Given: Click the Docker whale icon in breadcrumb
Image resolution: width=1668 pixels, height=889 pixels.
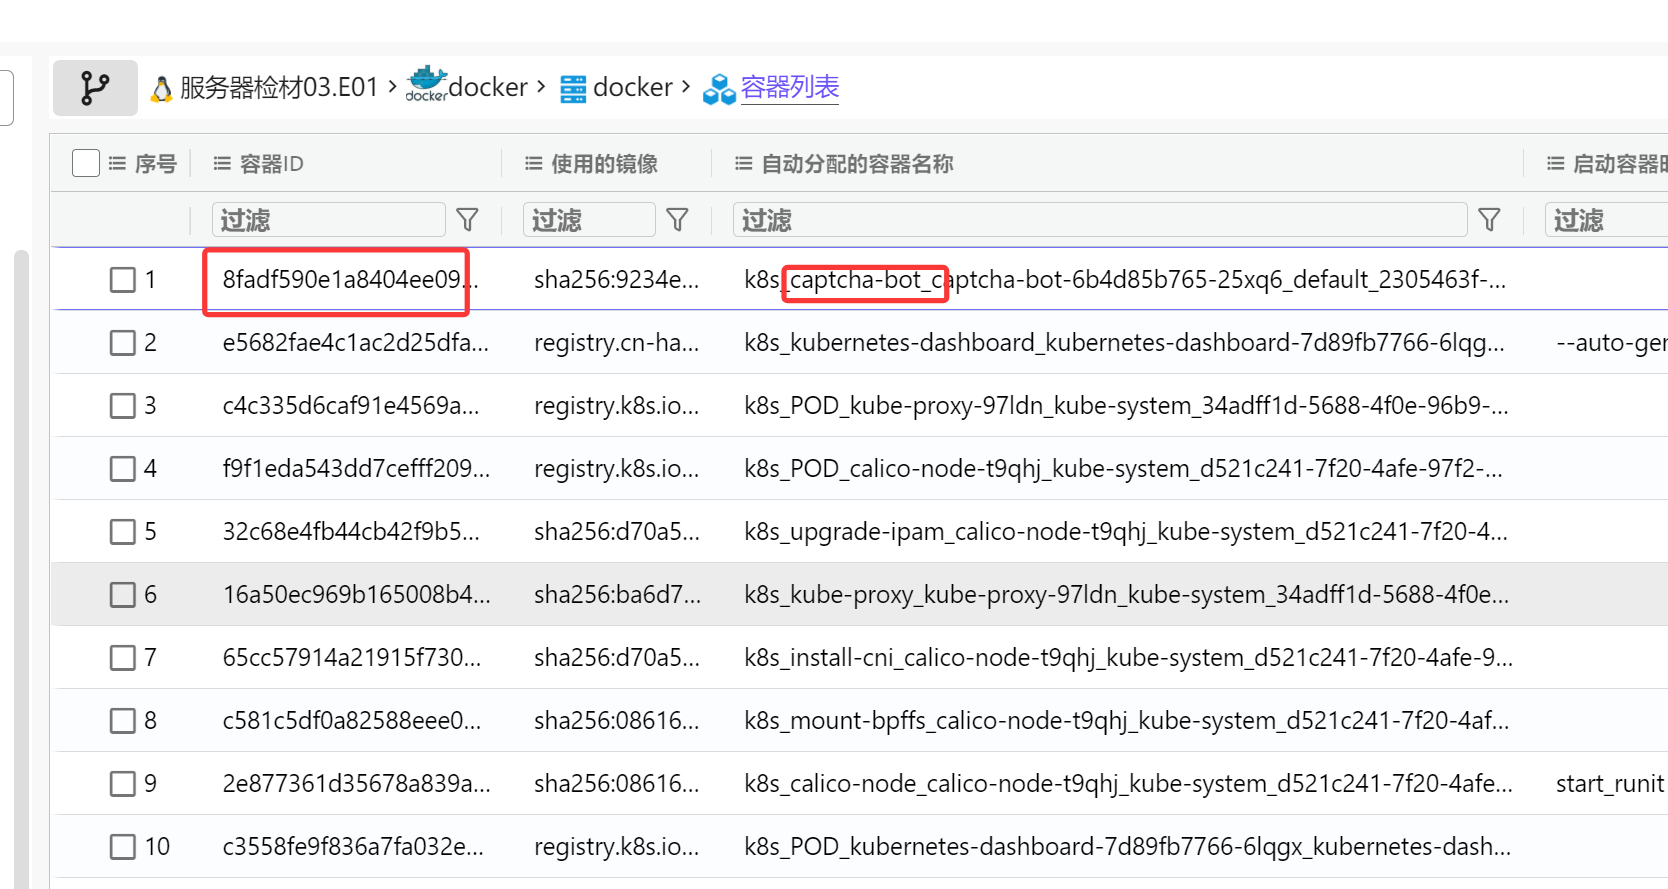Looking at the screenshot, I should click(x=427, y=85).
